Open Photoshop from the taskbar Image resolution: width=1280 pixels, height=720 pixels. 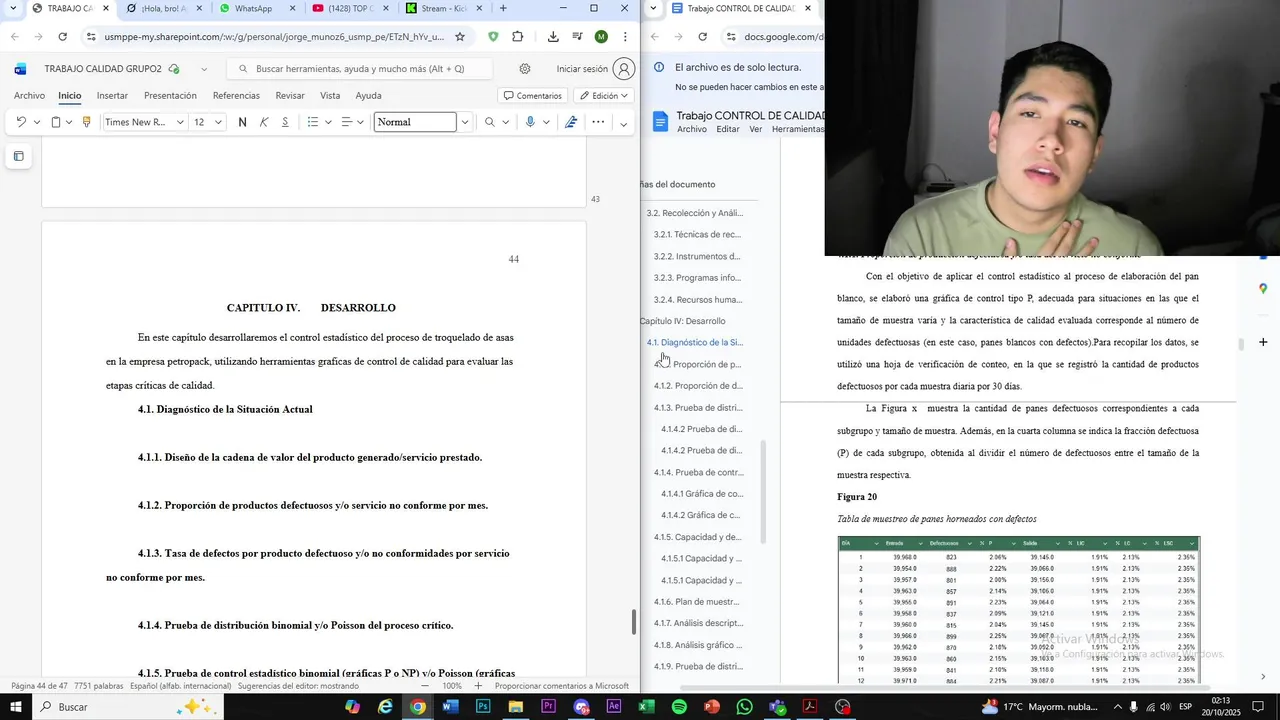483,707
